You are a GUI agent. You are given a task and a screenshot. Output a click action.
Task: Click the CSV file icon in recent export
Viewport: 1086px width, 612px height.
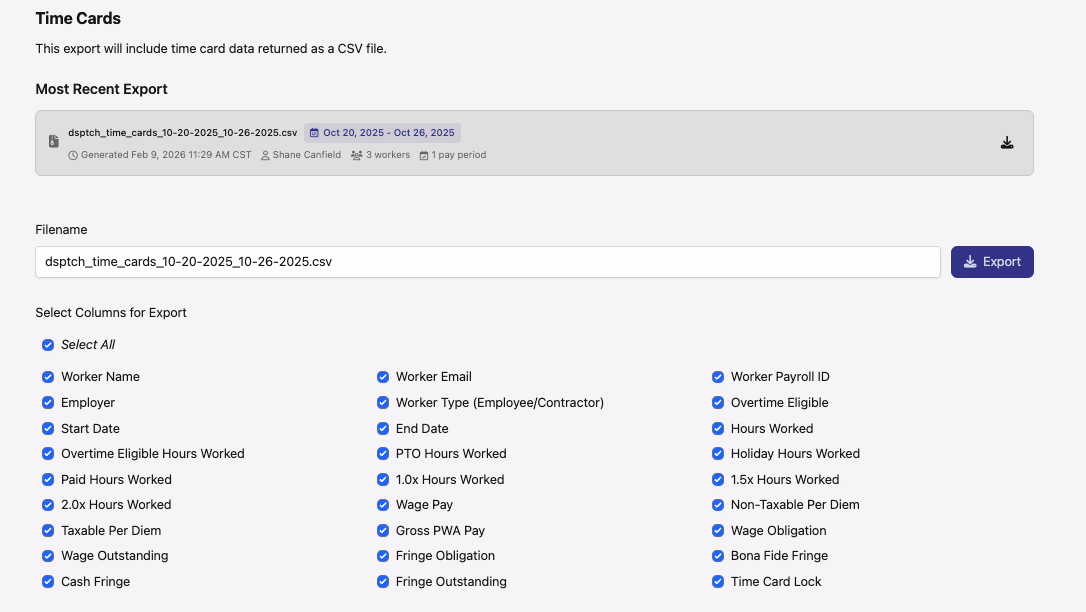(x=54, y=141)
